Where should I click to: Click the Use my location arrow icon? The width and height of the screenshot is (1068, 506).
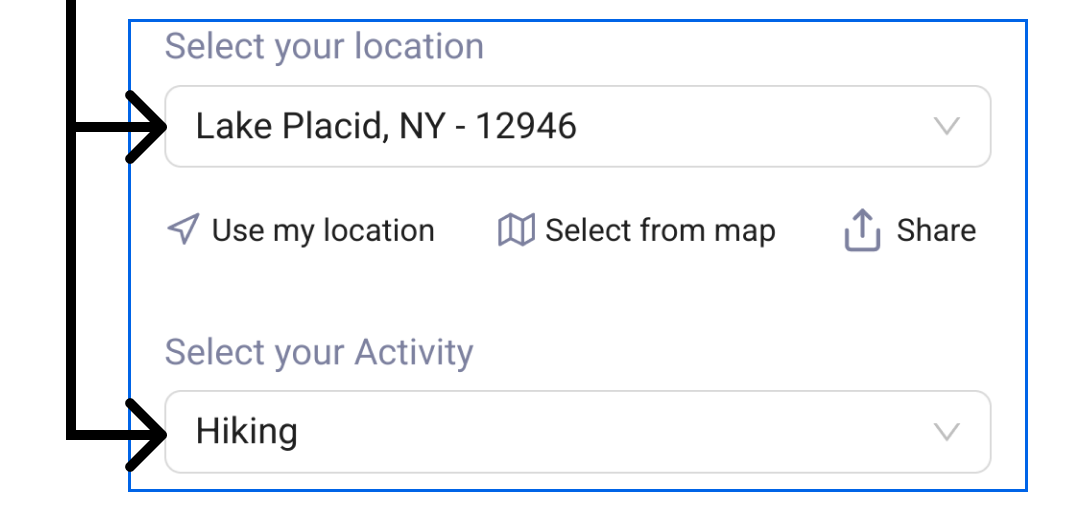pyautogui.click(x=182, y=230)
